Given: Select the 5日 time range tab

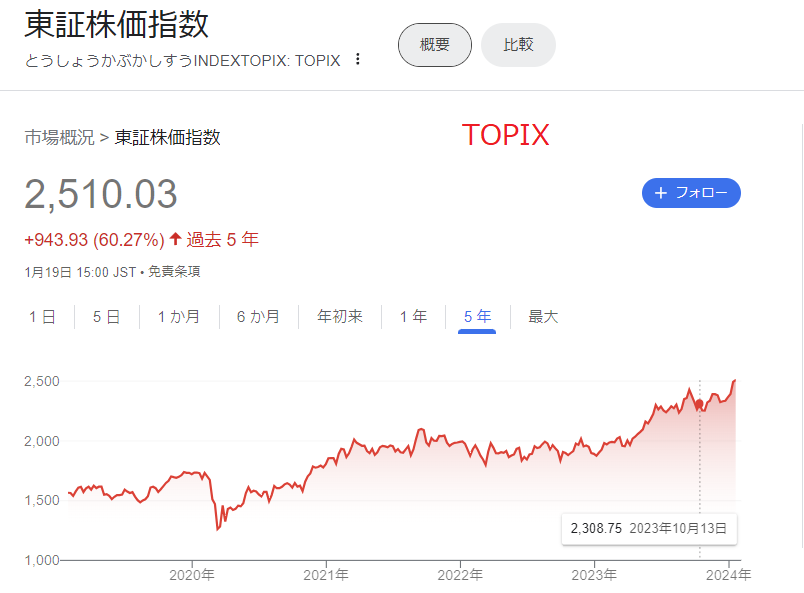Looking at the screenshot, I should point(106,317).
